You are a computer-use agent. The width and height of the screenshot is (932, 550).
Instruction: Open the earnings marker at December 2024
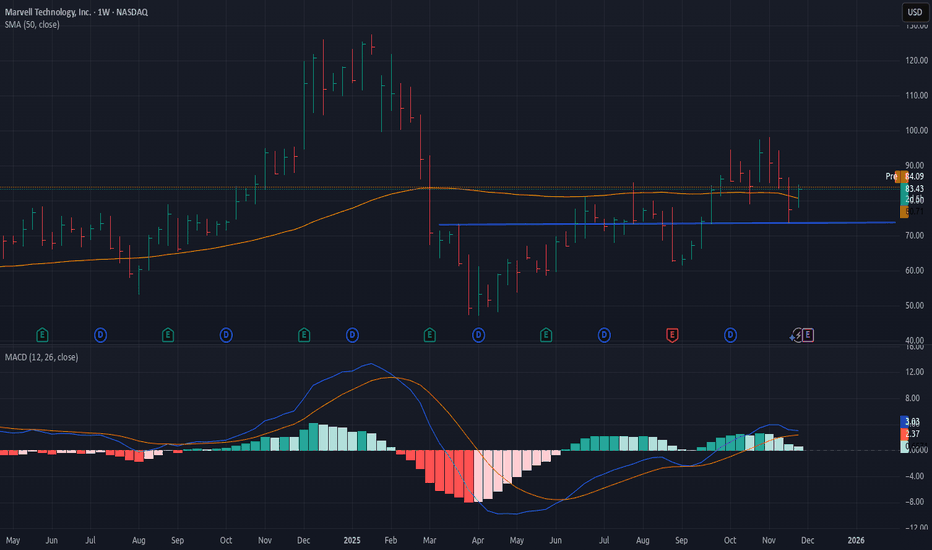(304, 333)
